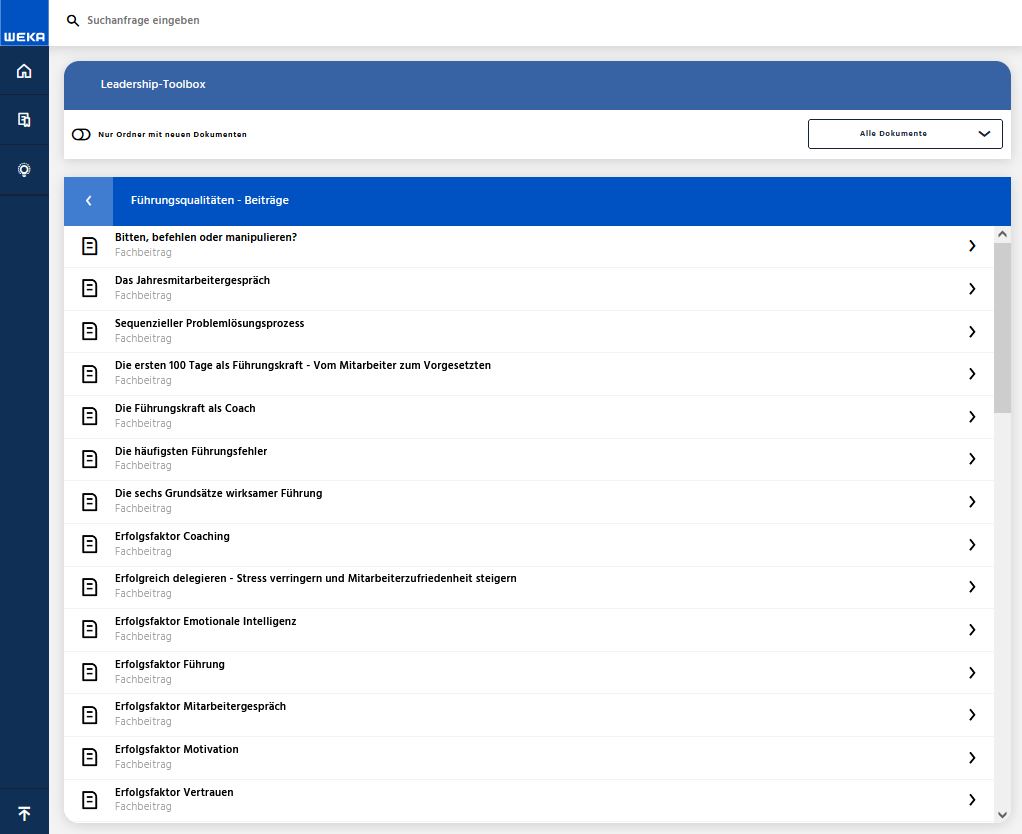1022x834 pixels.
Task: Click the back arrow beside Führungsqualitäten
Action: pos(89,201)
